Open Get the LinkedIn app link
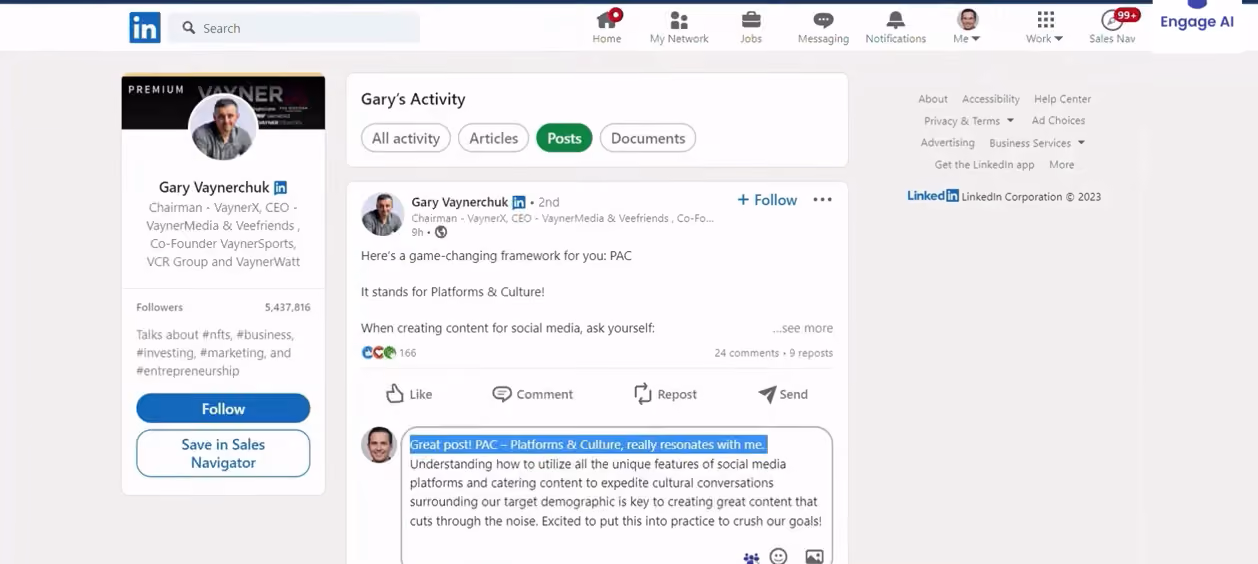 click(x=984, y=165)
